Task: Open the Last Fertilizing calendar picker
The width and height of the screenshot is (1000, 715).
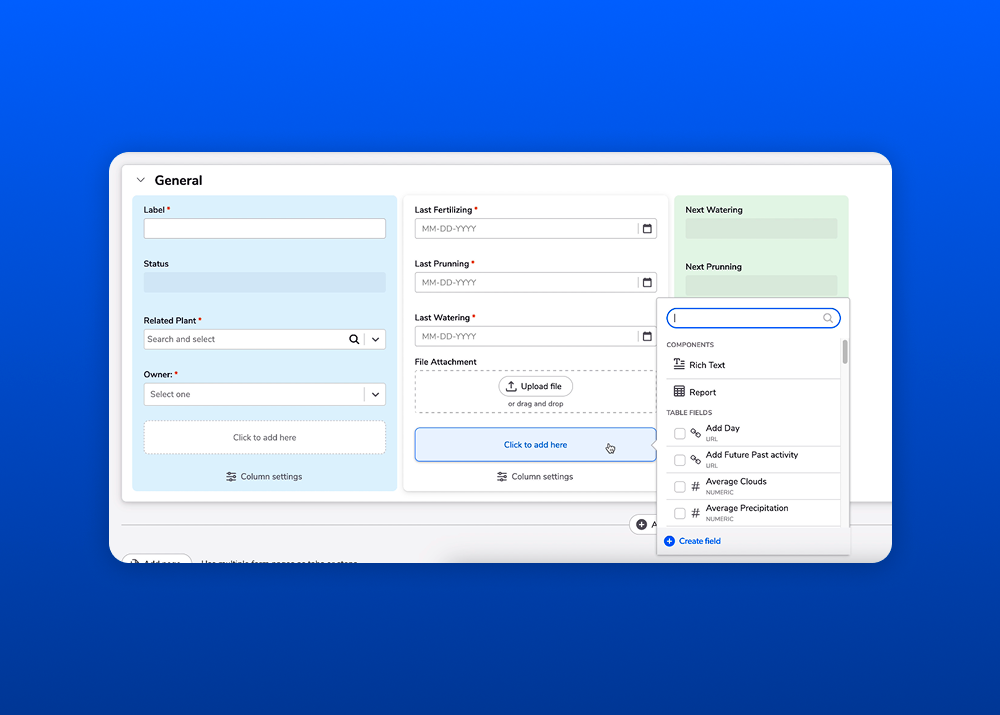Action: 647,228
